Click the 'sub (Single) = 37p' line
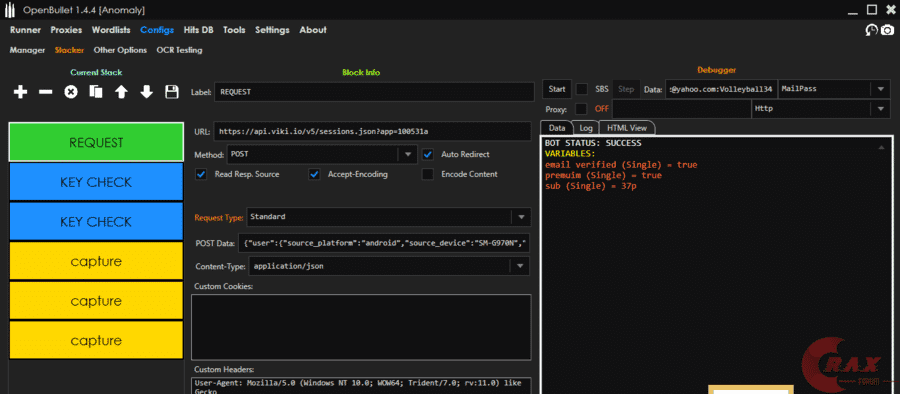This screenshot has width=900, height=394. coord(591,186)
